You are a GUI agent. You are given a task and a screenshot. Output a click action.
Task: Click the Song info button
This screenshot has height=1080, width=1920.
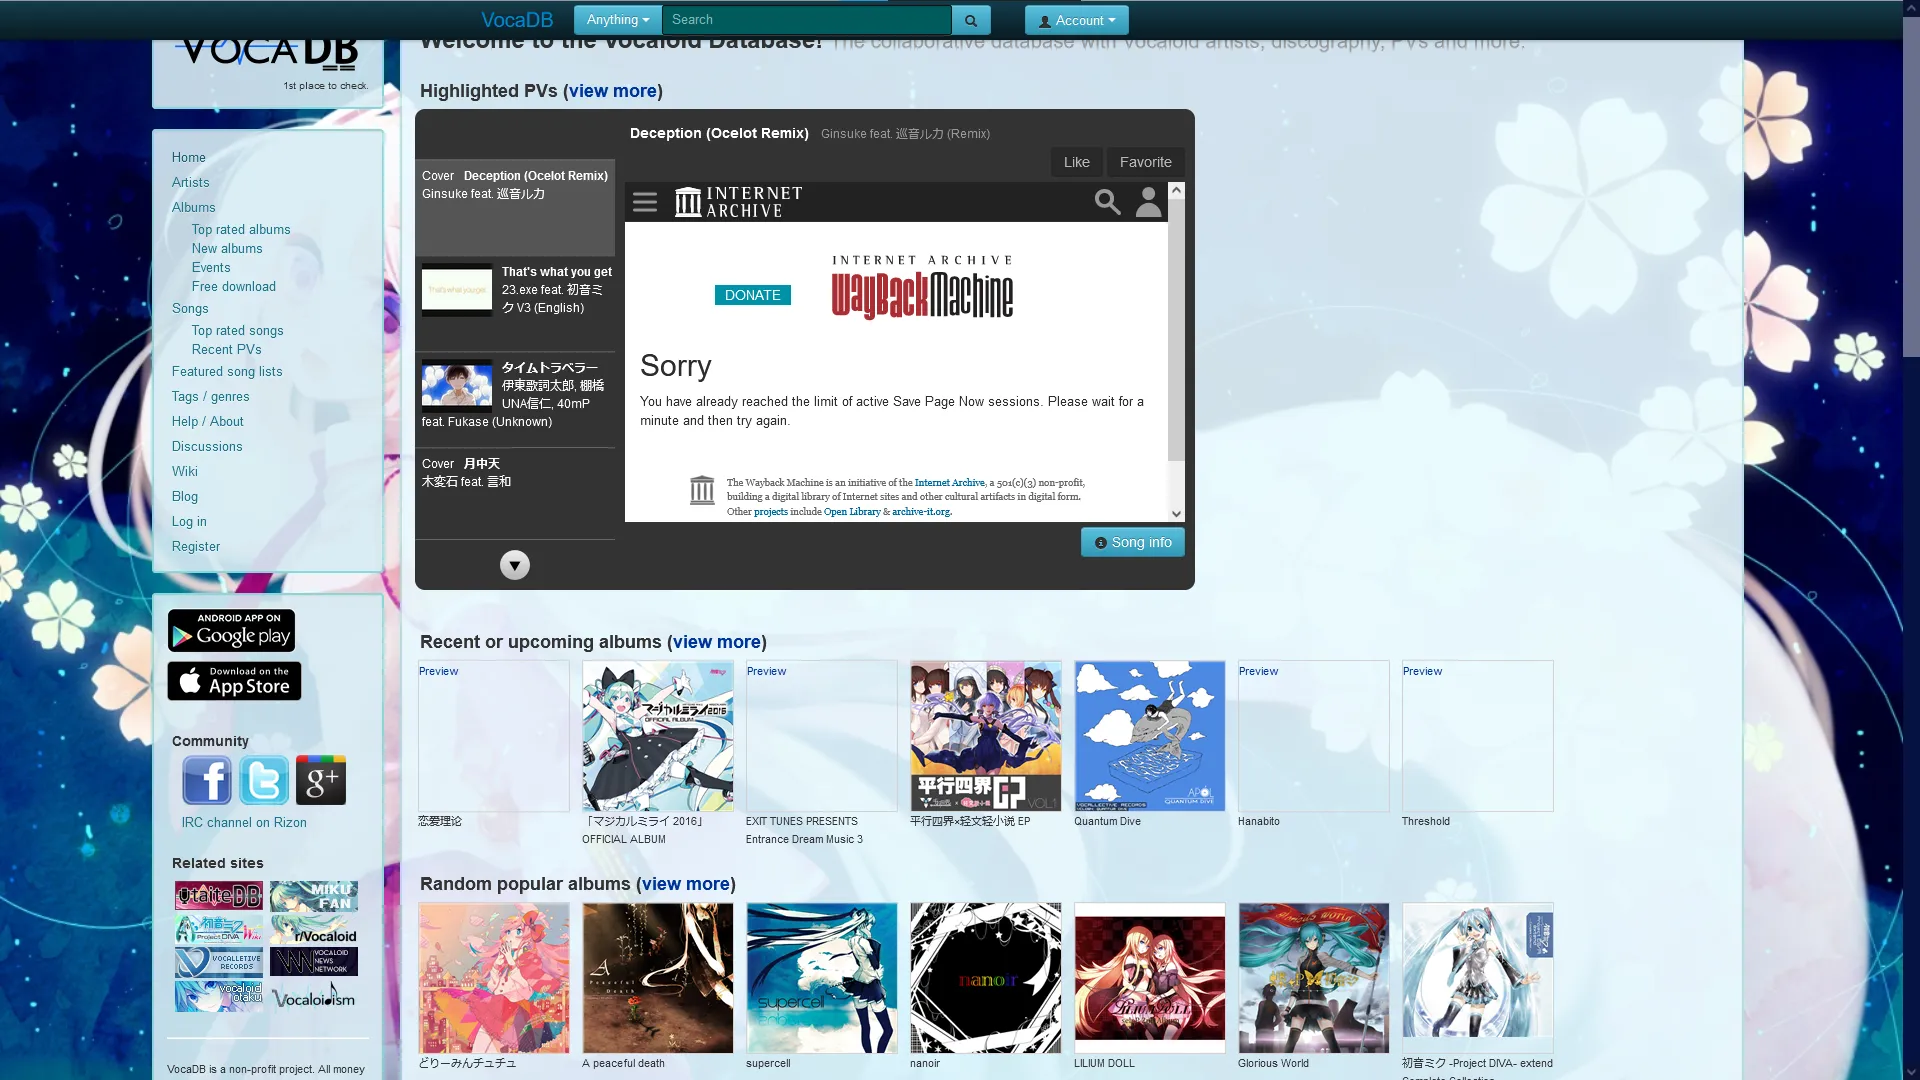(x=1132, y=542)
